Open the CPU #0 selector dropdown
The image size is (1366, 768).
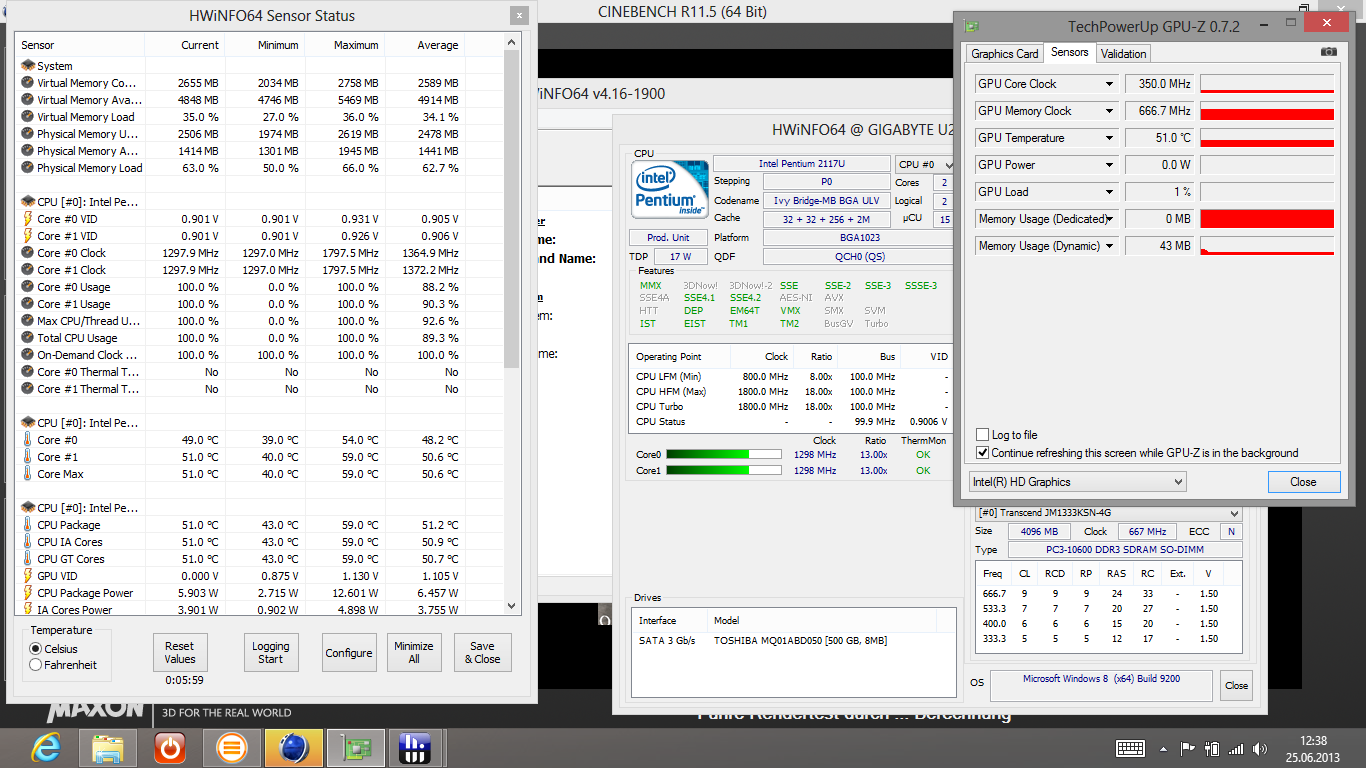click(923, 165)
